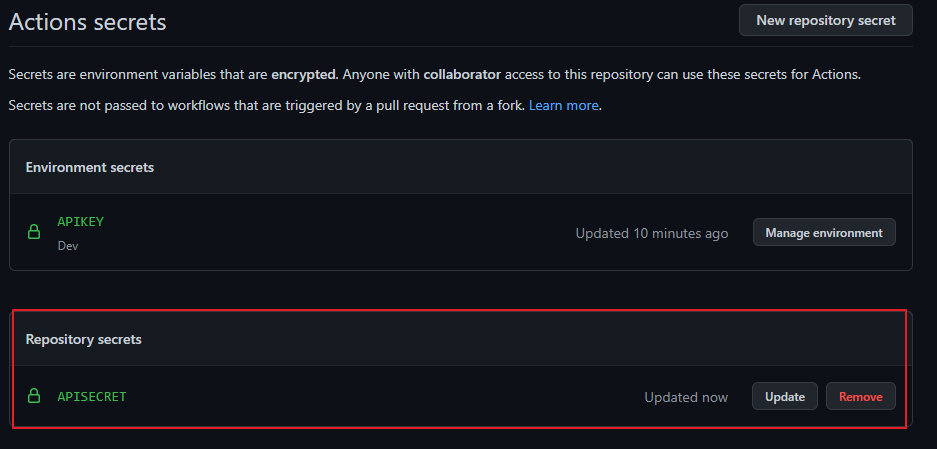Viewport: 937px width, 449px height.
Task: Click the phrase 'Secrets are environment variables'
Action: [128, 74]
